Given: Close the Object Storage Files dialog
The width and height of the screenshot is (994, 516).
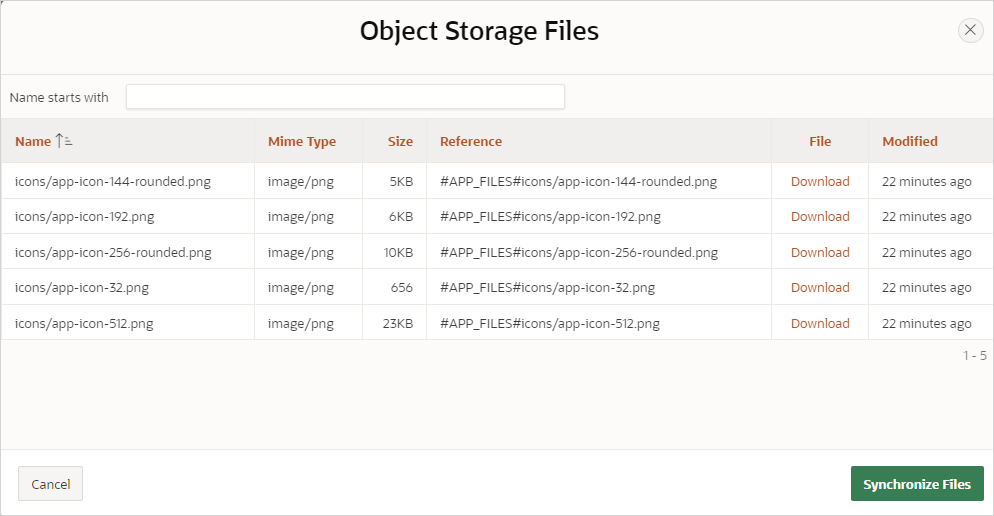Looking at the screenshot, I should pos(970,30).
